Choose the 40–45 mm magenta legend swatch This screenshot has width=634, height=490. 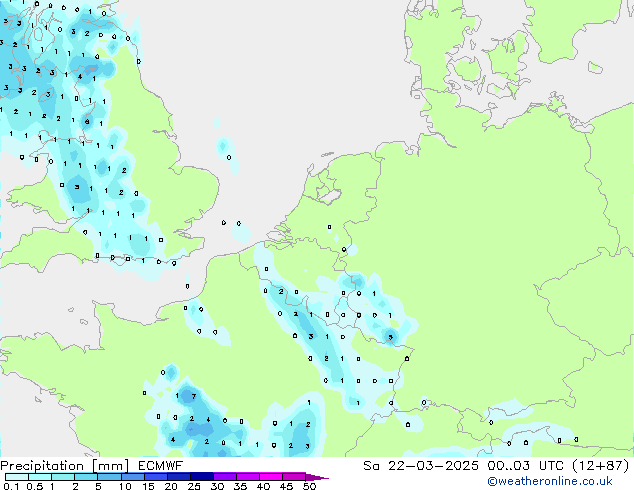tap(274, 477)
